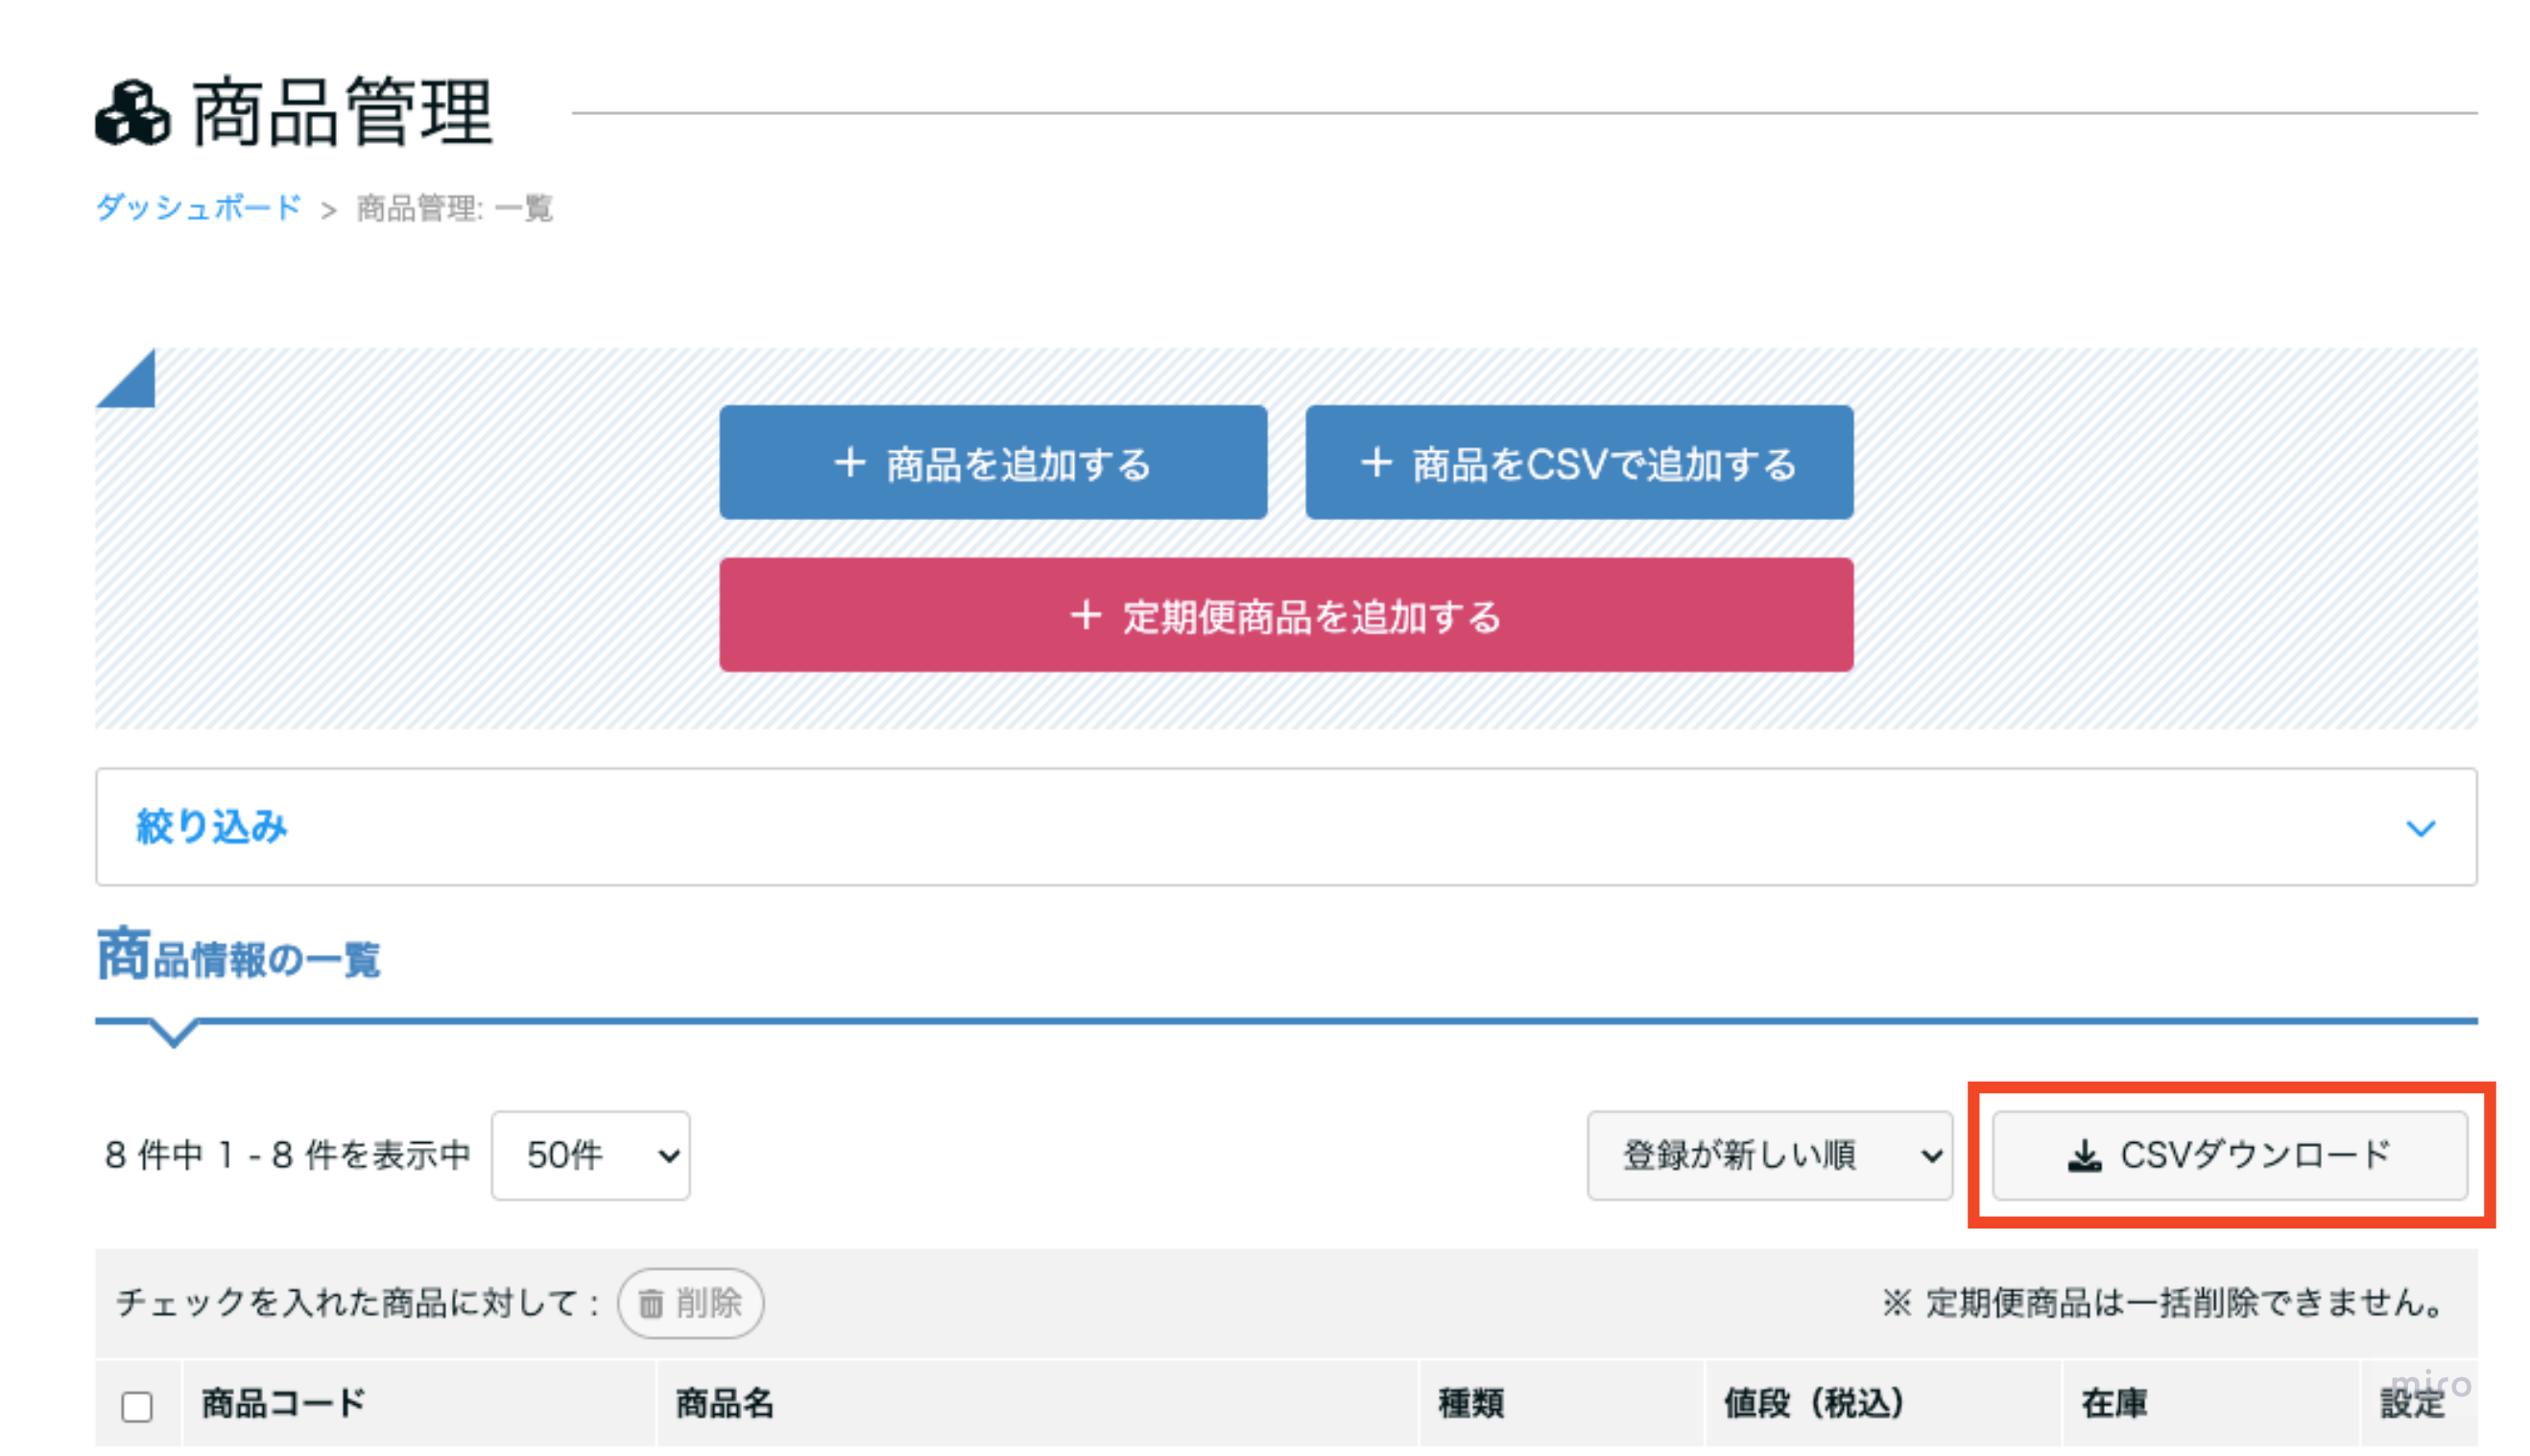Open the 登録が新しい順 sort dropdown
This screenshot has width=2530, height=1456.
1768,1156
